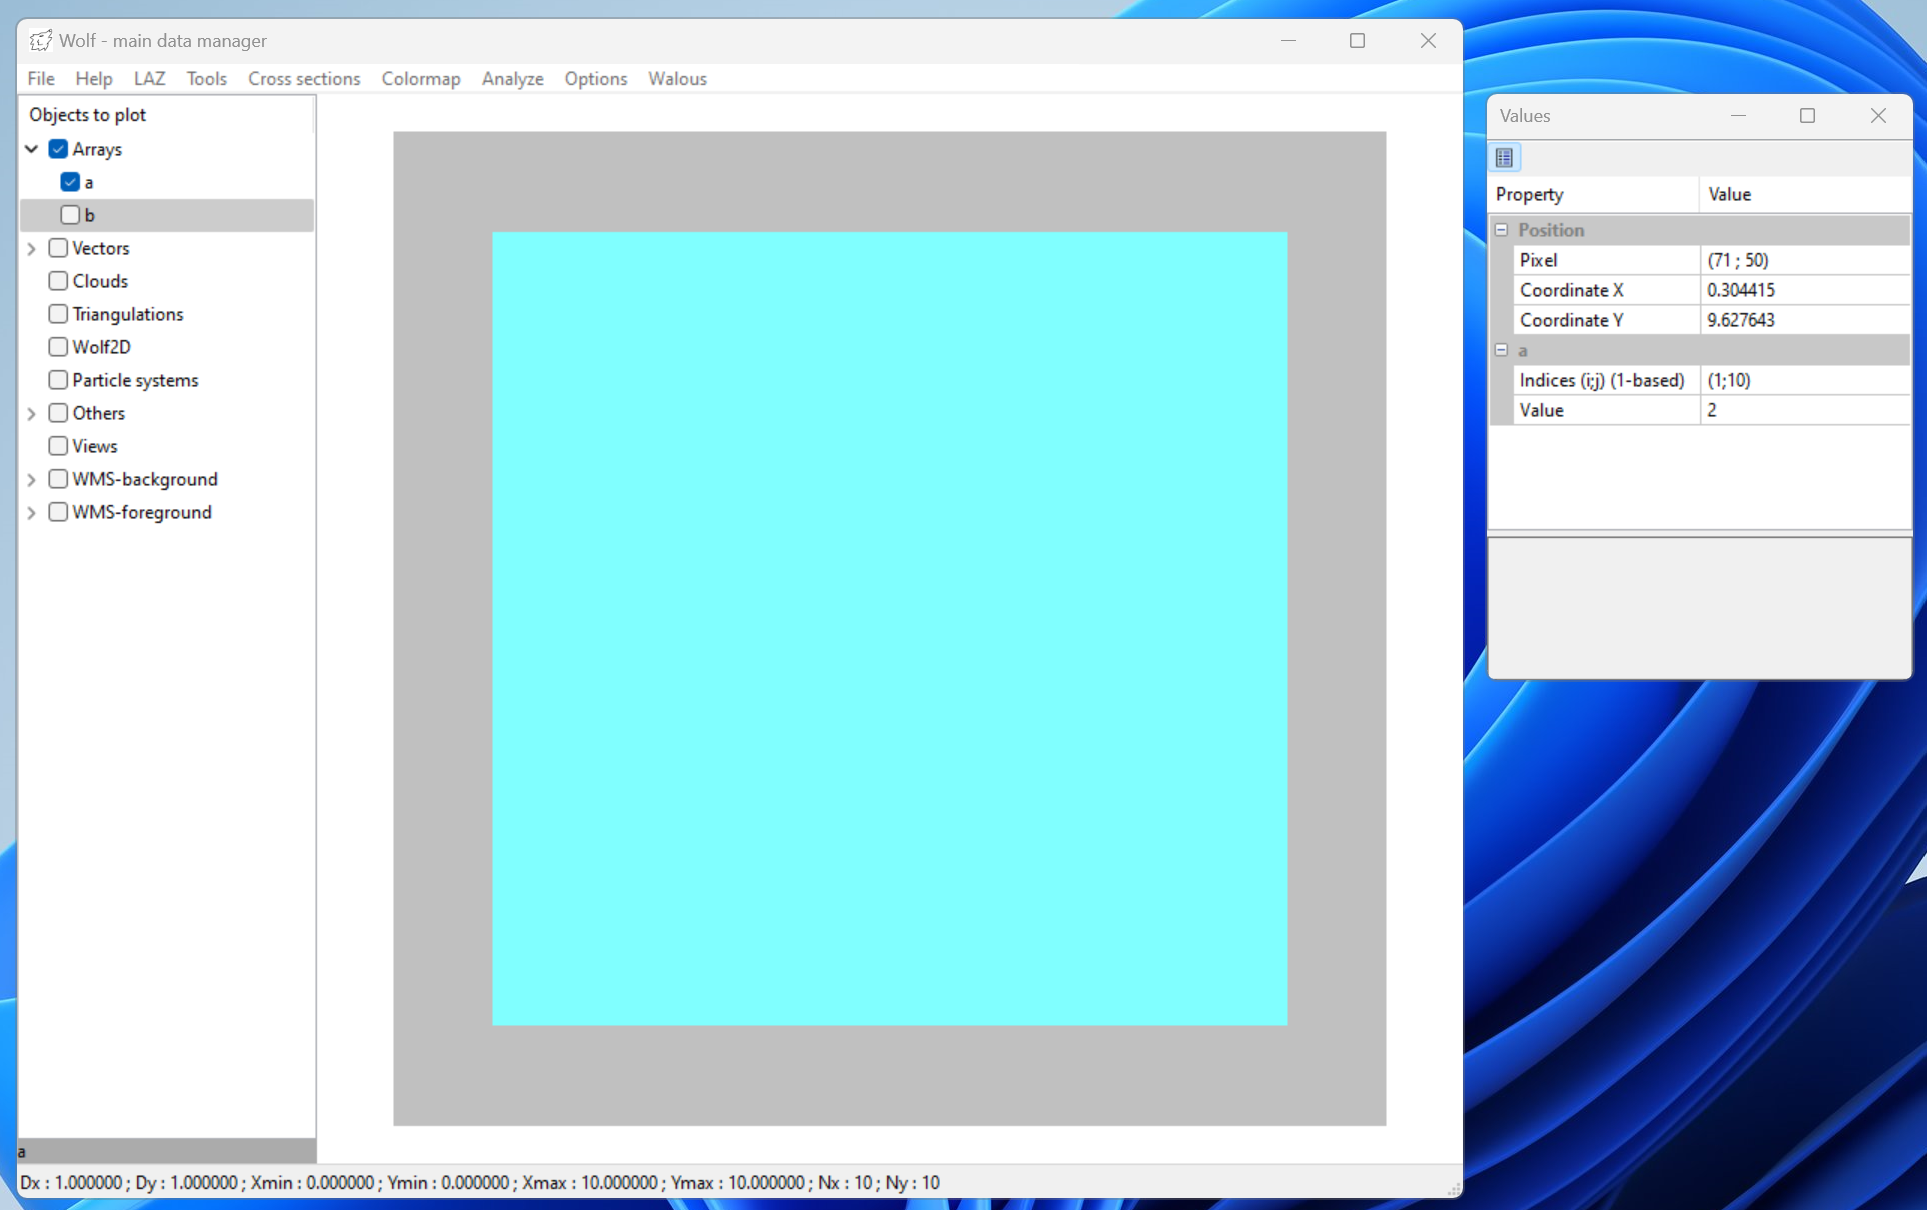Toggle the Wolf2D checkbox

[x=58, y=347]
